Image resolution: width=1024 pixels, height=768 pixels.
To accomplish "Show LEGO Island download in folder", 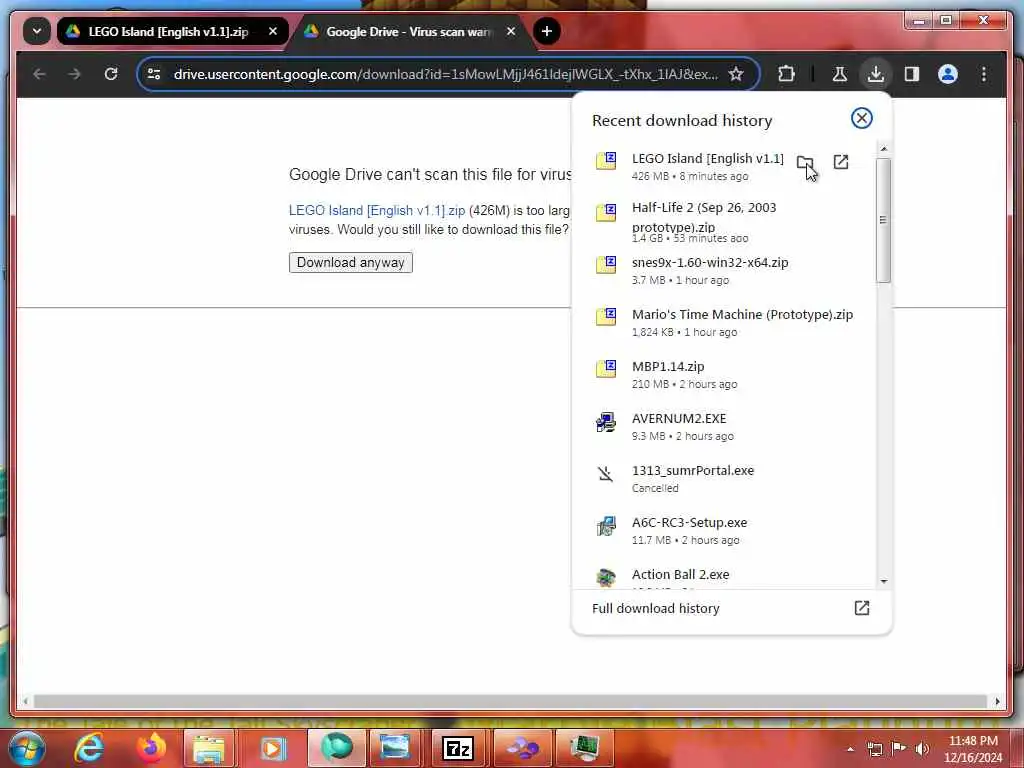I will pos(805,162).
